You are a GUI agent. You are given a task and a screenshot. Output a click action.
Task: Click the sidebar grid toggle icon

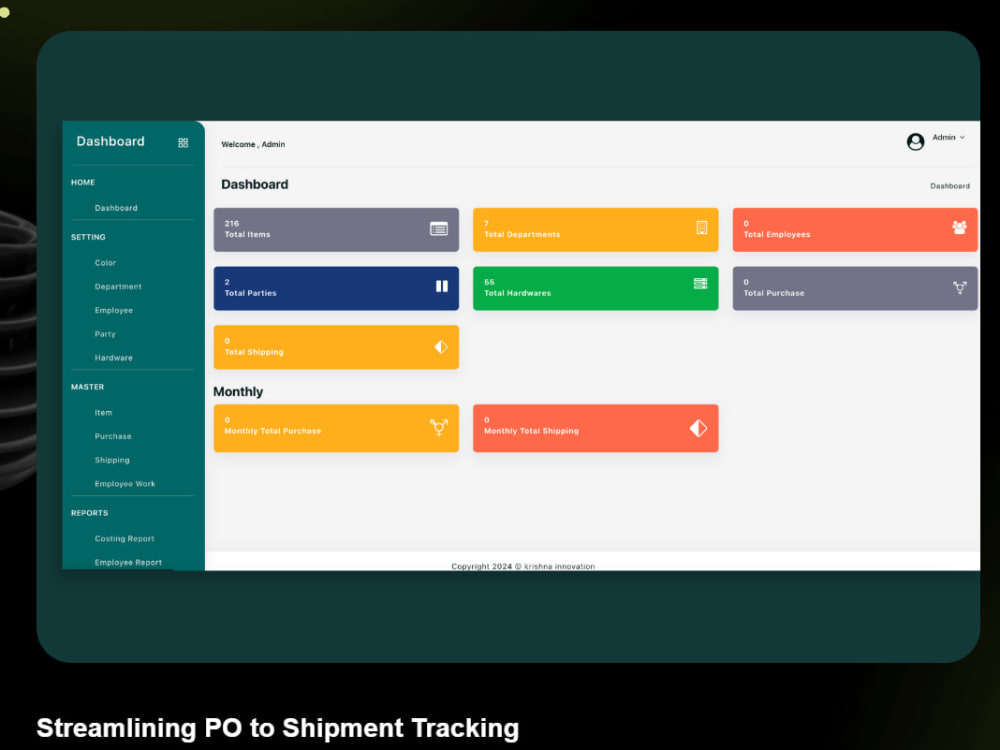183,143
